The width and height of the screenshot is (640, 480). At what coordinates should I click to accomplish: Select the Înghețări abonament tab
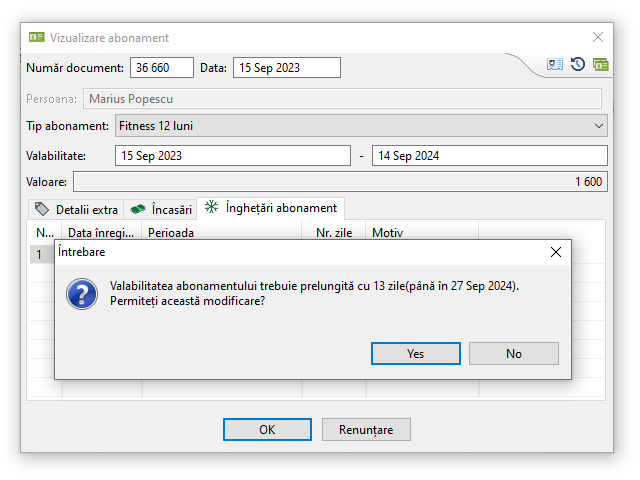(270, 208)
